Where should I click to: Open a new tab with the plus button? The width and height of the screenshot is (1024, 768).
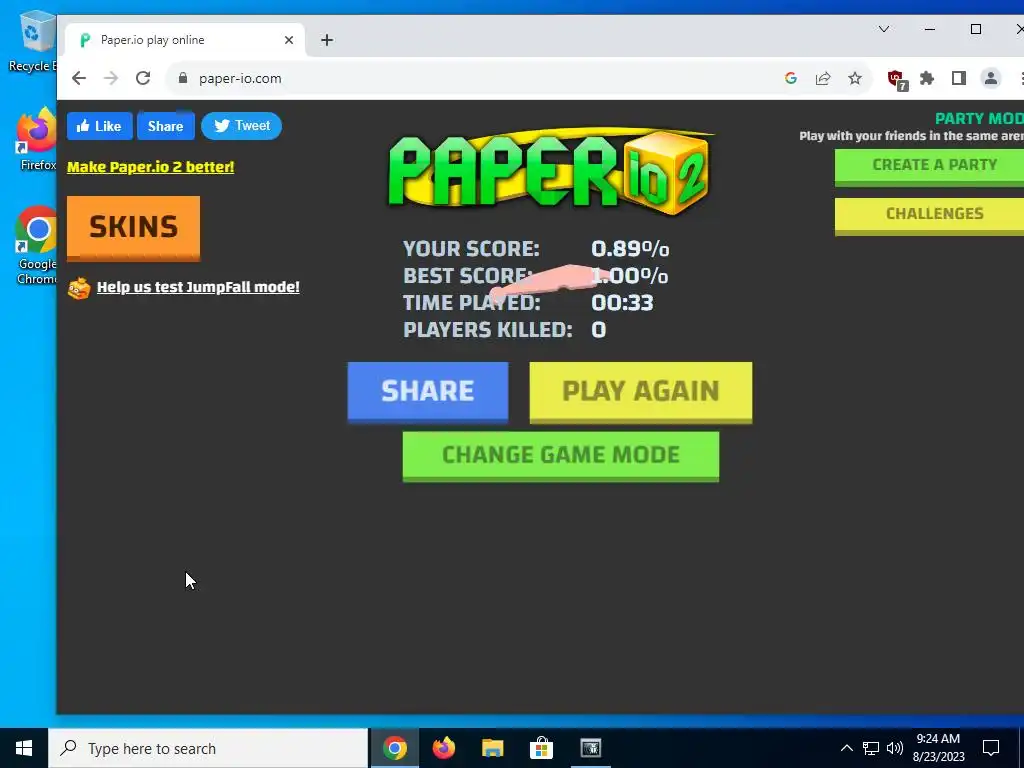point(327,40)
